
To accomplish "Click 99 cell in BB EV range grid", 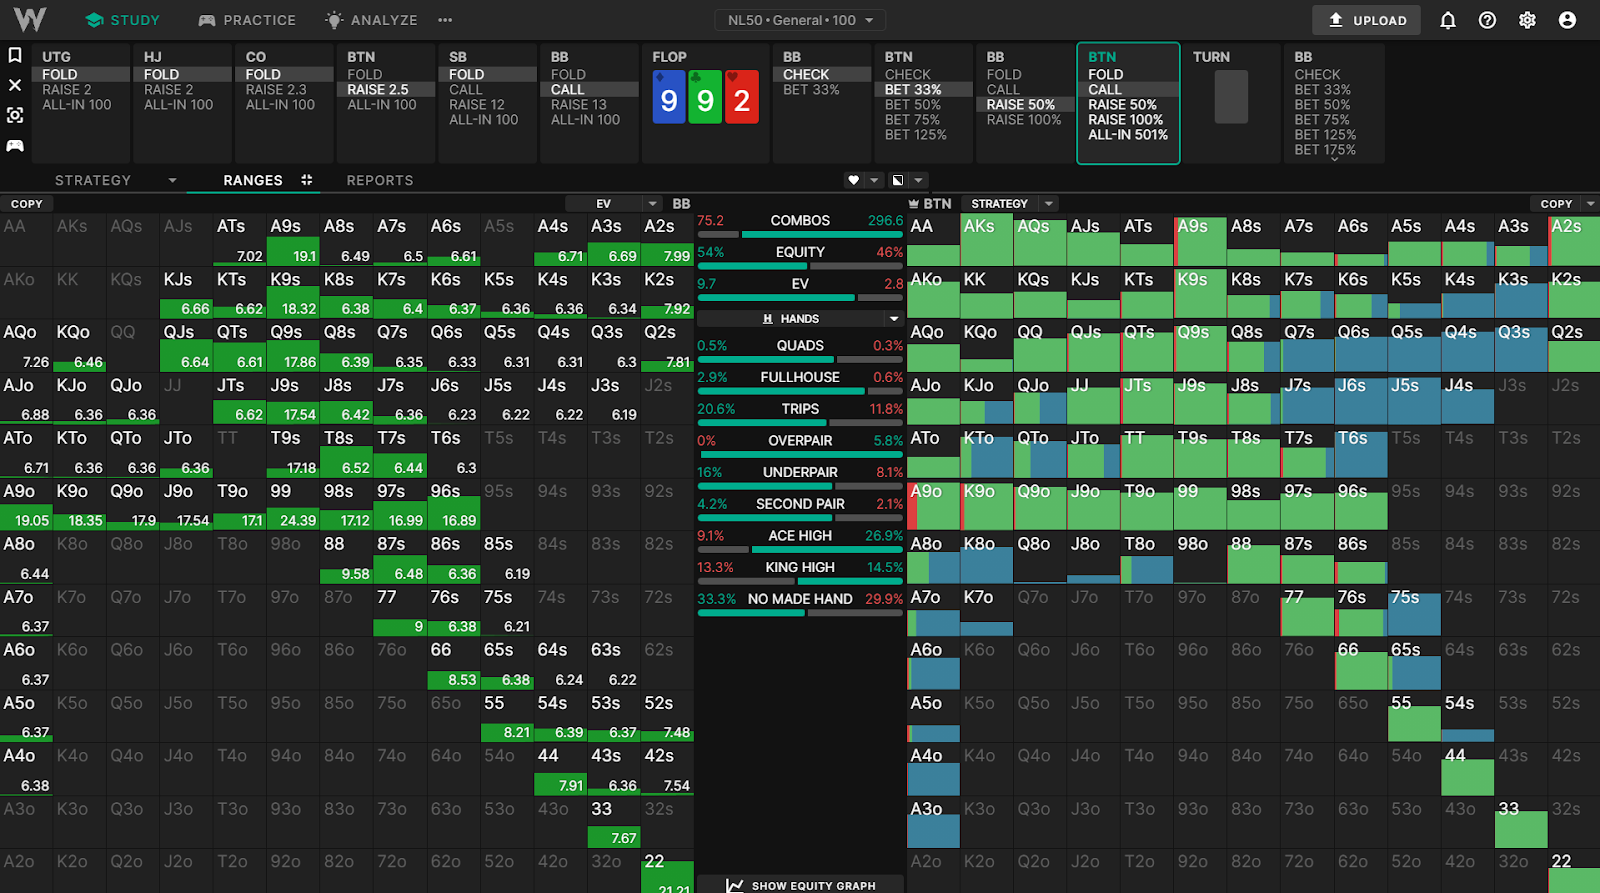I will click(293, 504).
